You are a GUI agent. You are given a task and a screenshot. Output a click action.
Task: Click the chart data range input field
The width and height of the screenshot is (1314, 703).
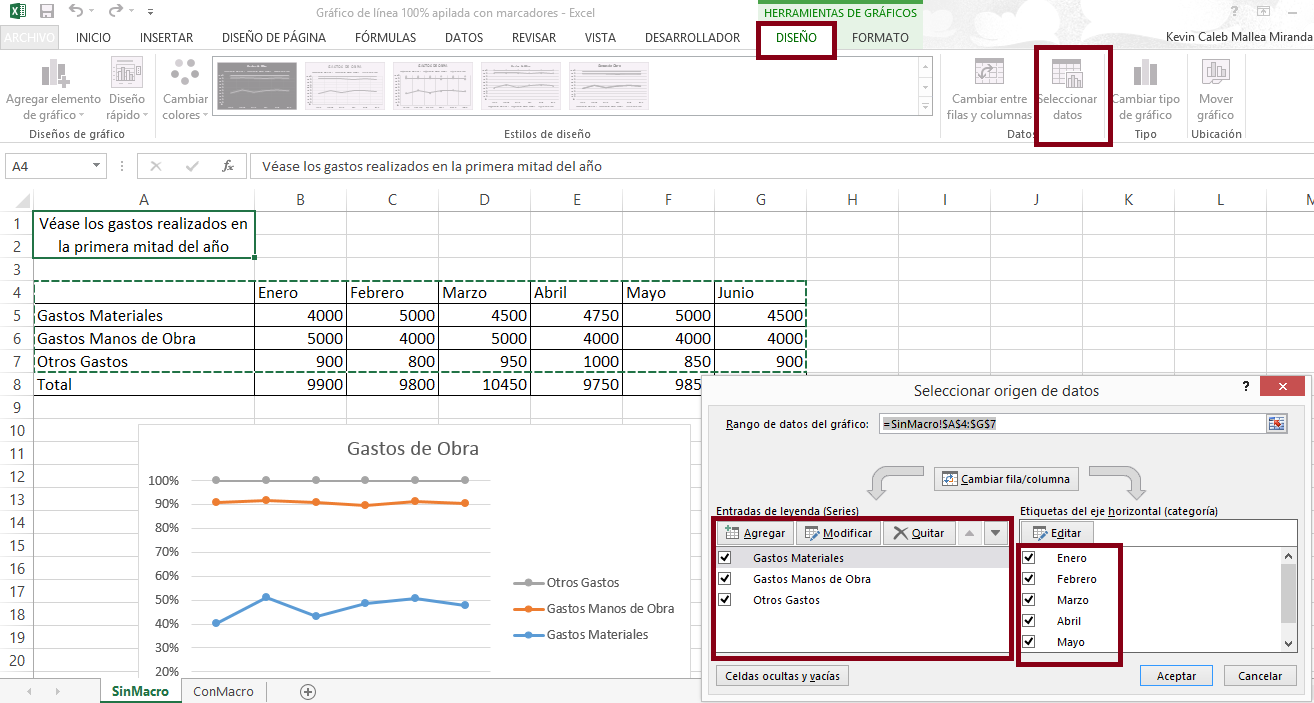(x=1070, y=424)
